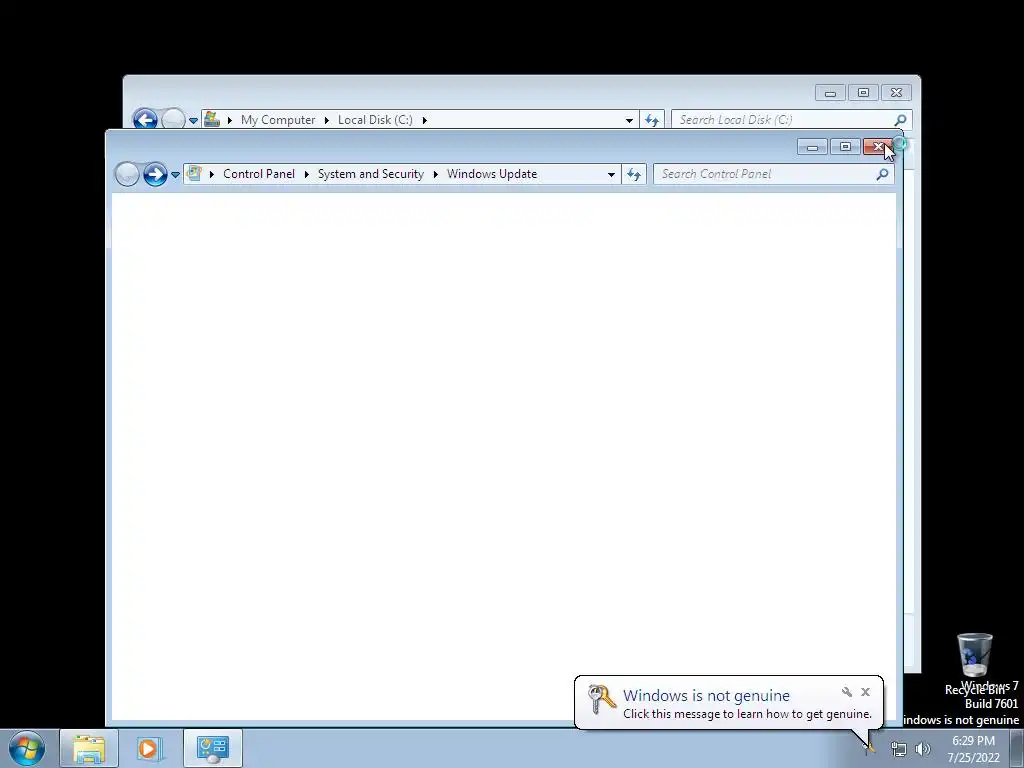Click Forward arrow in Local Disk (C:) window

(x=173, y=120)
